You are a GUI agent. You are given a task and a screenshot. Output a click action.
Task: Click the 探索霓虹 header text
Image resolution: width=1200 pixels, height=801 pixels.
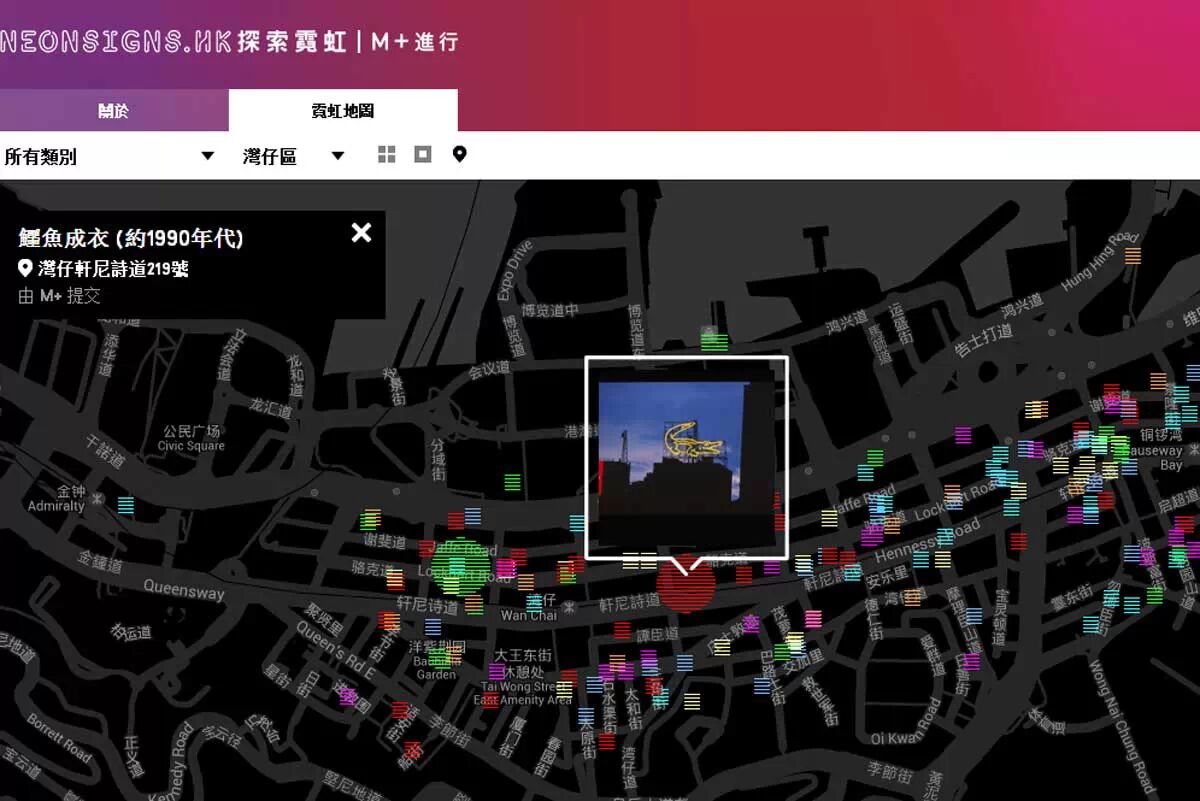click(292, 41)
